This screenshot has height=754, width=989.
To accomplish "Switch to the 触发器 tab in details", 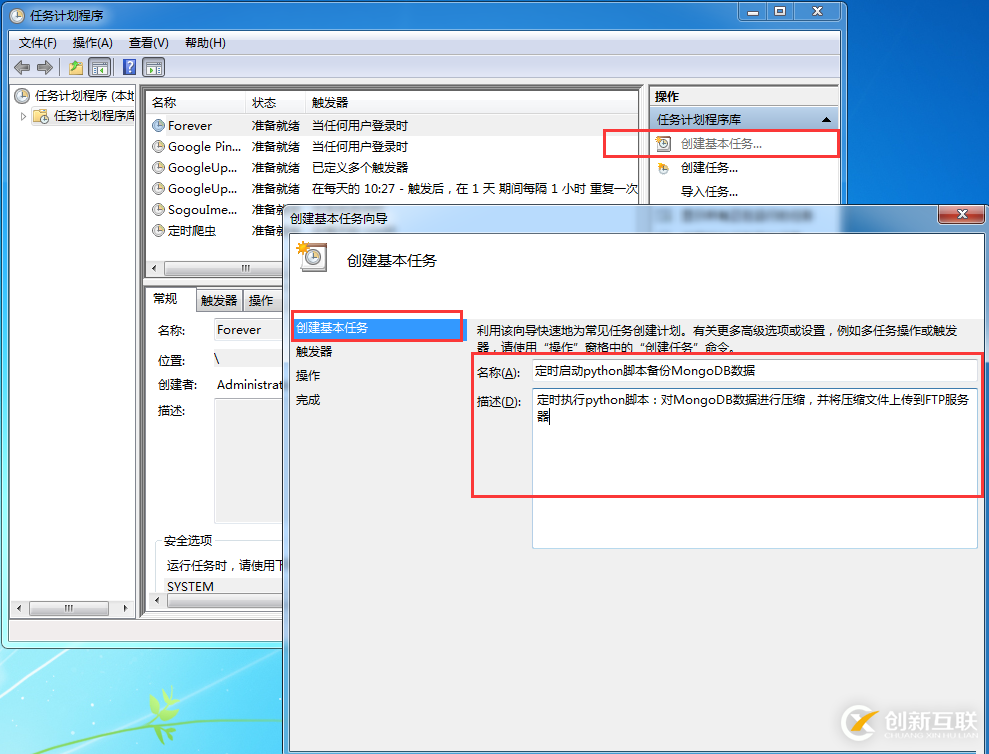I will click(219, 300).
